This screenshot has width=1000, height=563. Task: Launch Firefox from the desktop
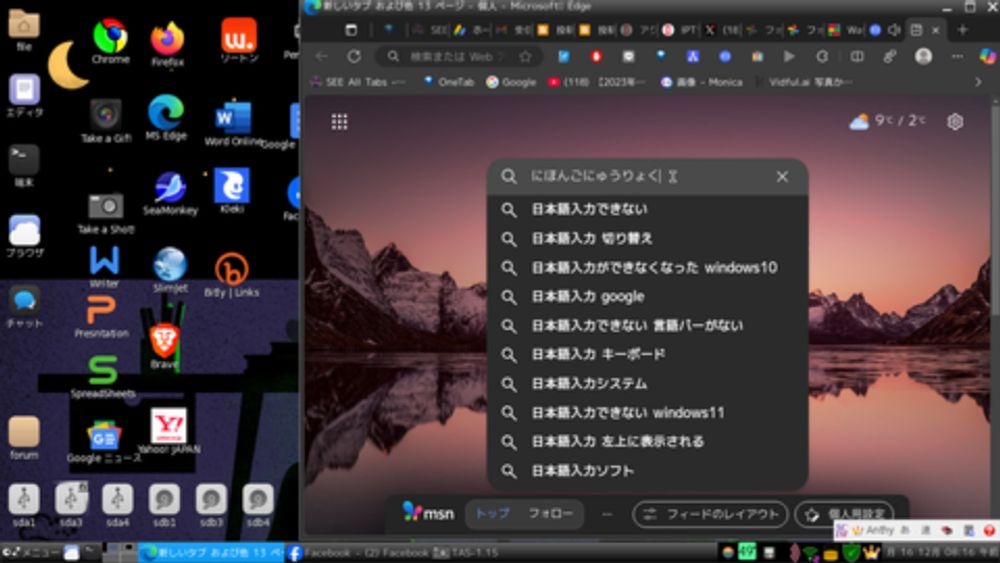167,43
